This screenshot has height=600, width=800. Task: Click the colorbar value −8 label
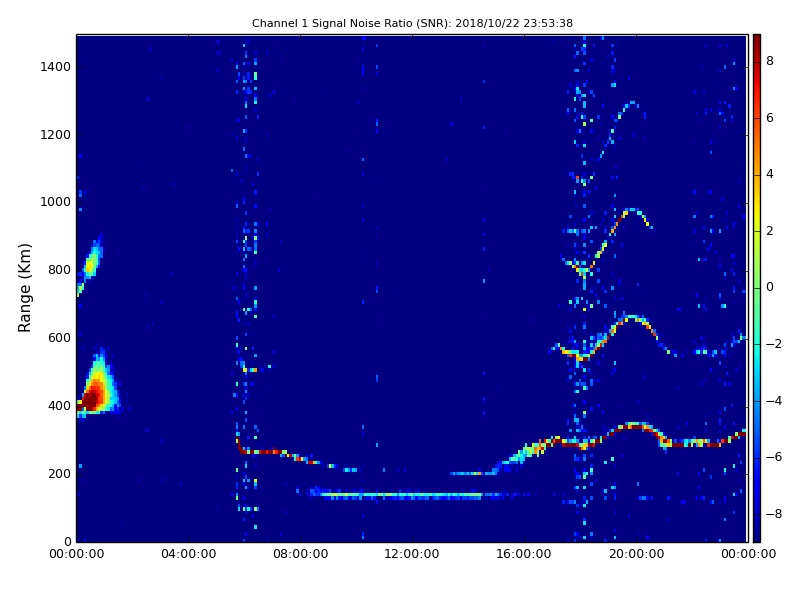click(774, 514)
